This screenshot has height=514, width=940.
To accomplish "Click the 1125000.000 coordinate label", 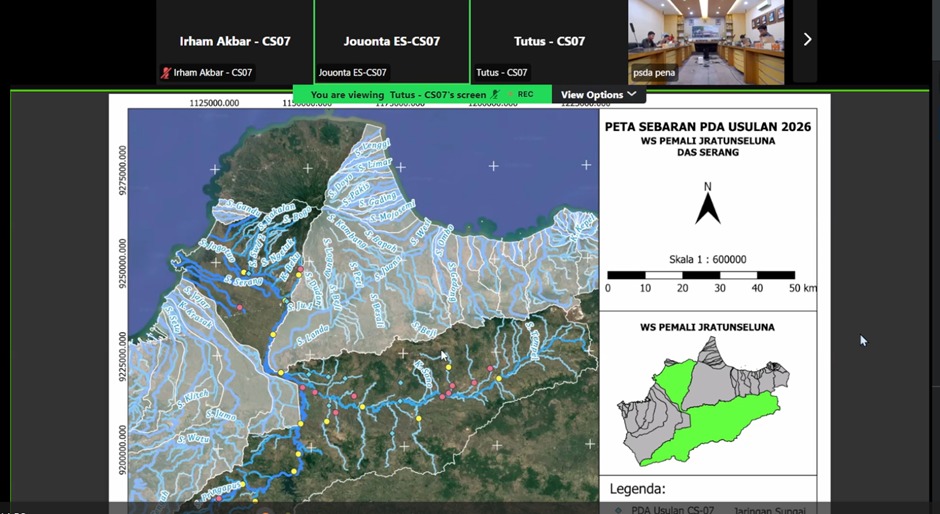I will click(x=214, y=103).
